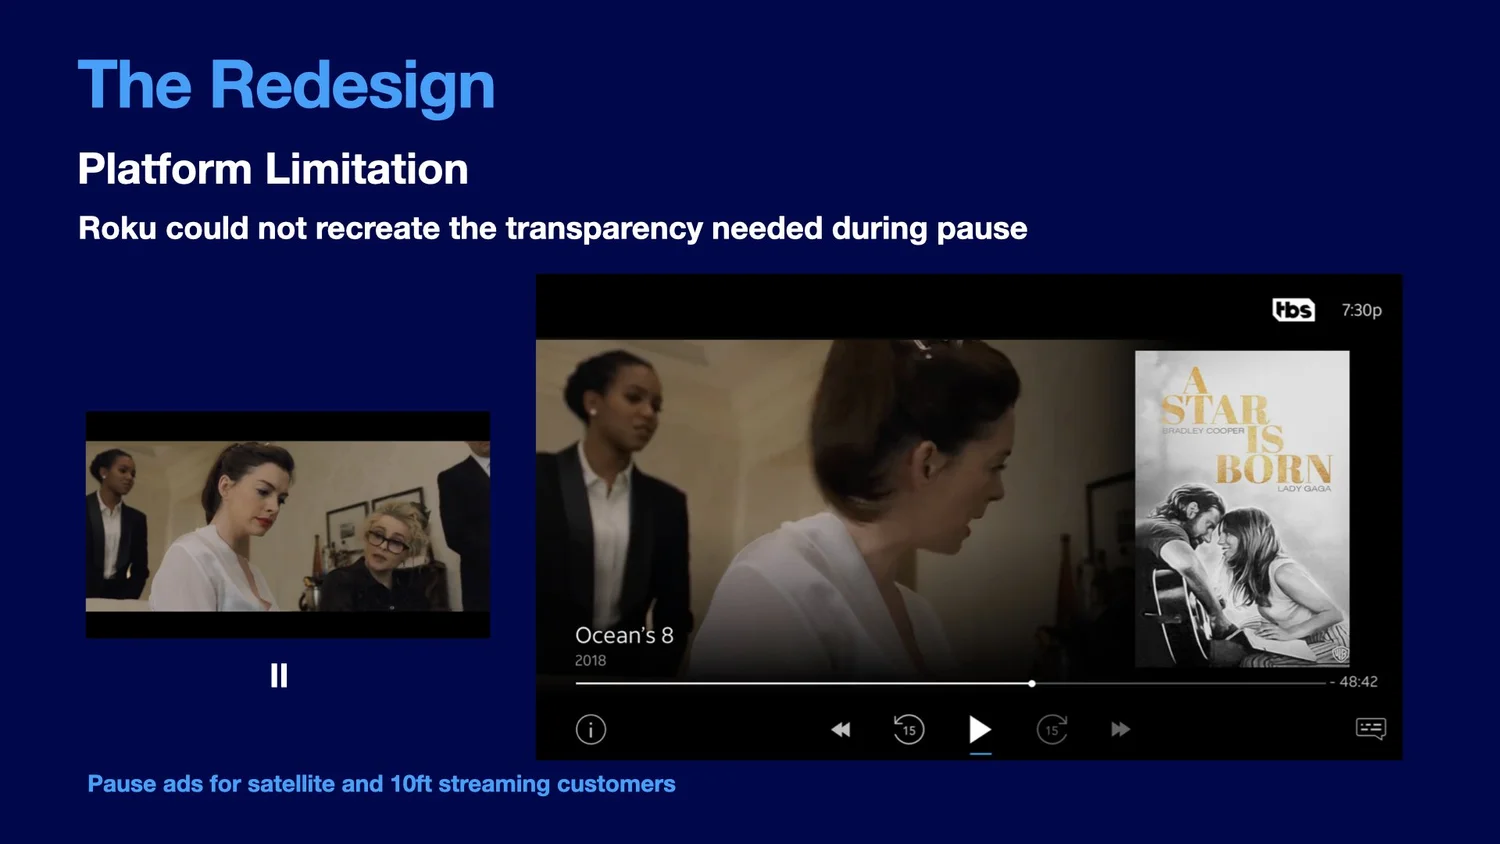Click the Pause ads for satellite caption
1500x844 pixels.
tap(381, 784)
